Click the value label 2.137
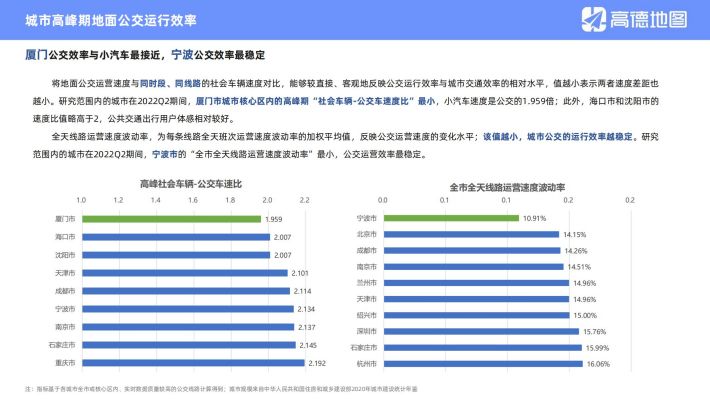This screenshot has height=399, width=710. [x=307, y=327]
